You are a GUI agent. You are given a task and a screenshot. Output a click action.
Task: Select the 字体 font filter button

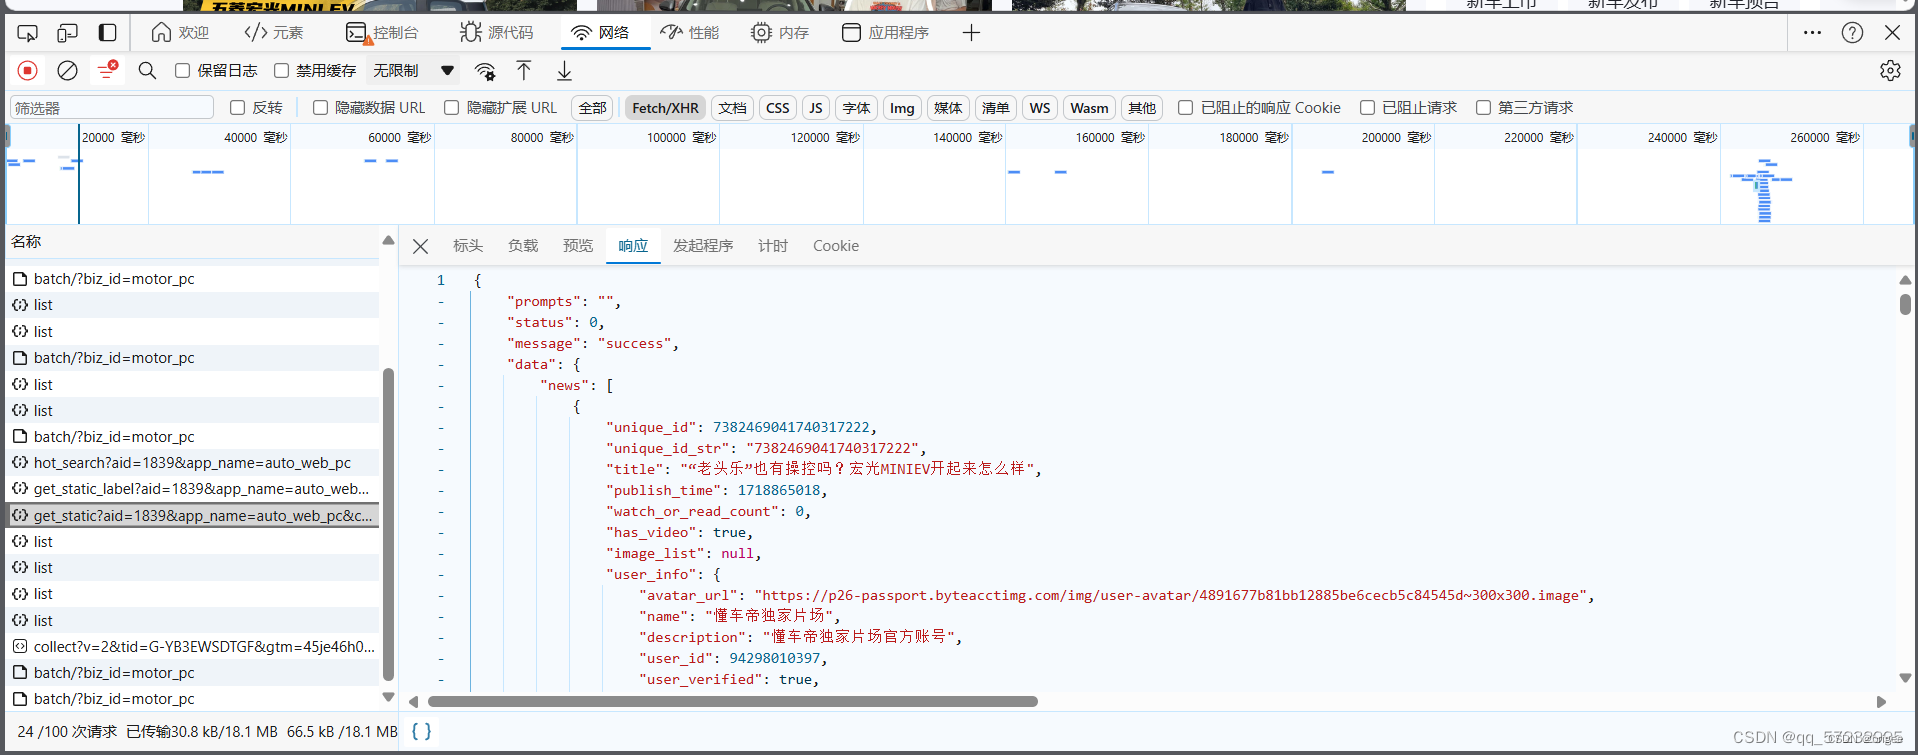(x=856, y=108)
